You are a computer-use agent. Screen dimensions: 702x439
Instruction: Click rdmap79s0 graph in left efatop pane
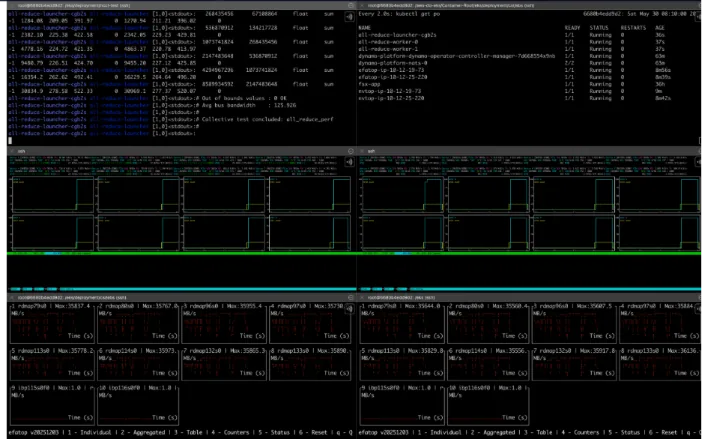(x=51, y=324)
